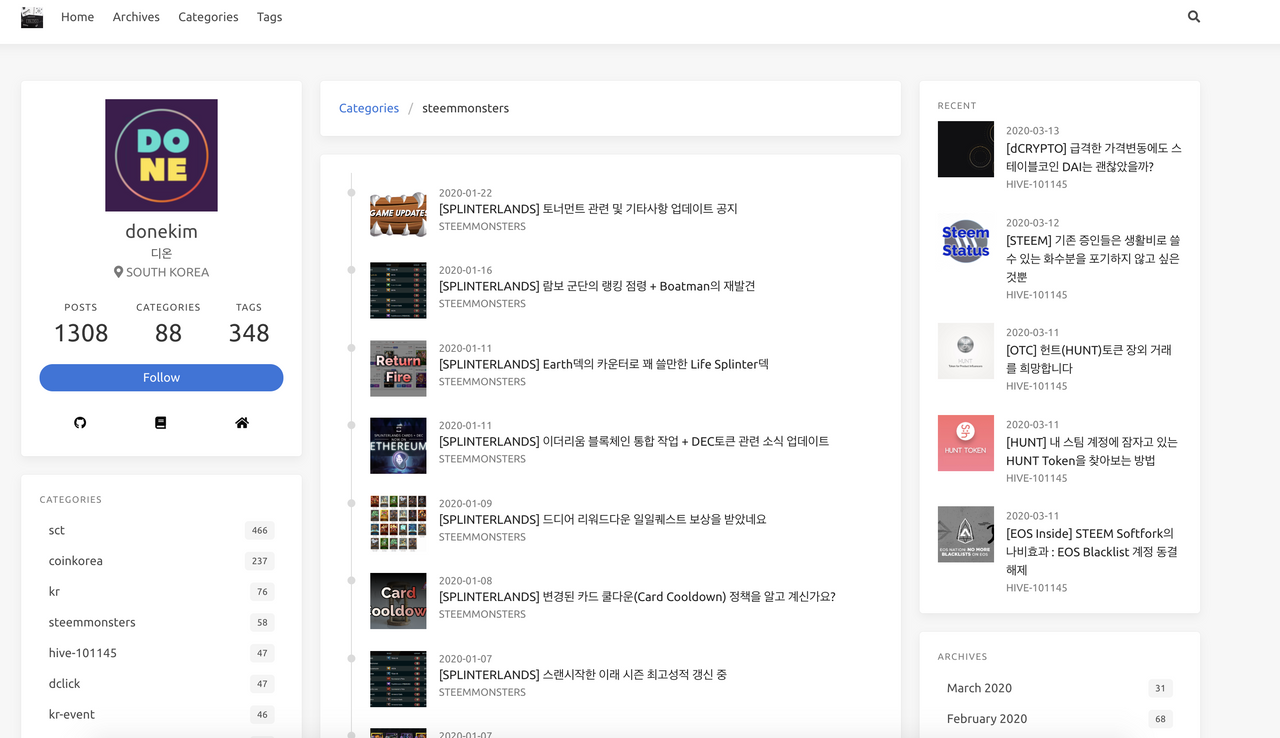Click the Return Fire post thumbnail

[398, 368]
